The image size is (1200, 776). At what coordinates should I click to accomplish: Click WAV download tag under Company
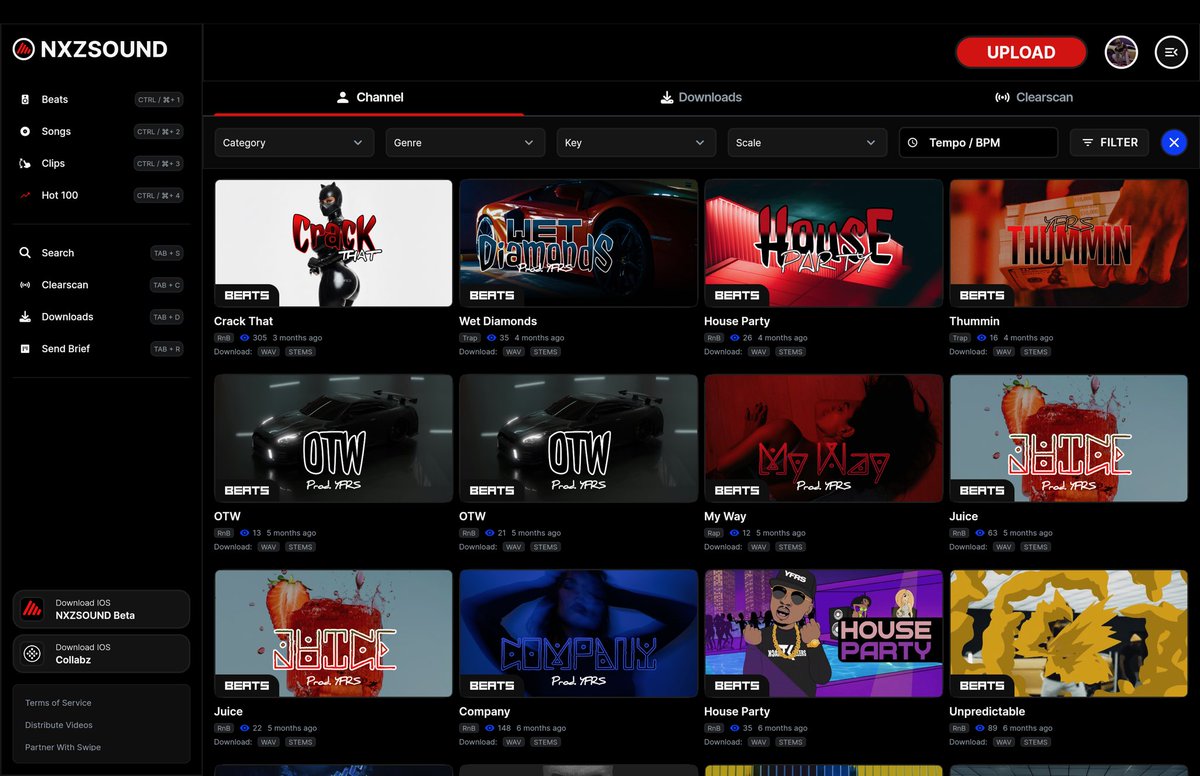click(x=514, y=742)
